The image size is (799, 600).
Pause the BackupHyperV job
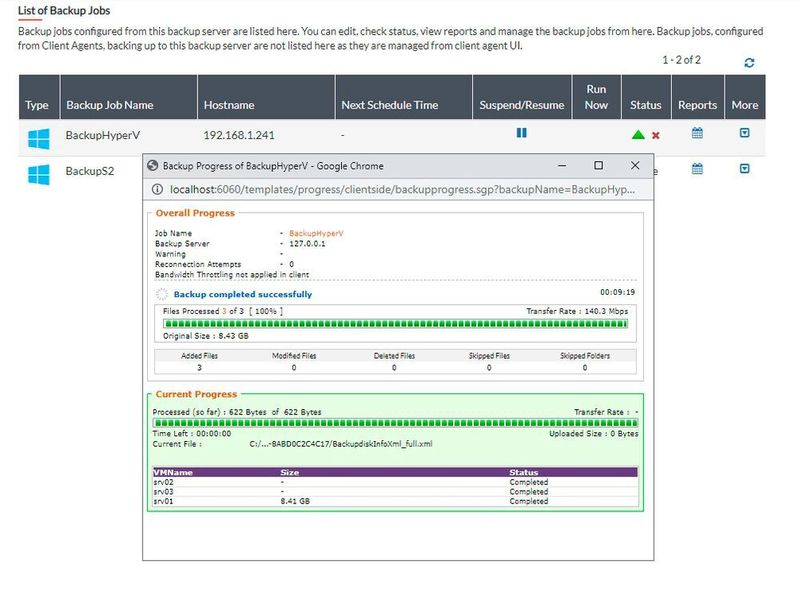click(521, 133)
